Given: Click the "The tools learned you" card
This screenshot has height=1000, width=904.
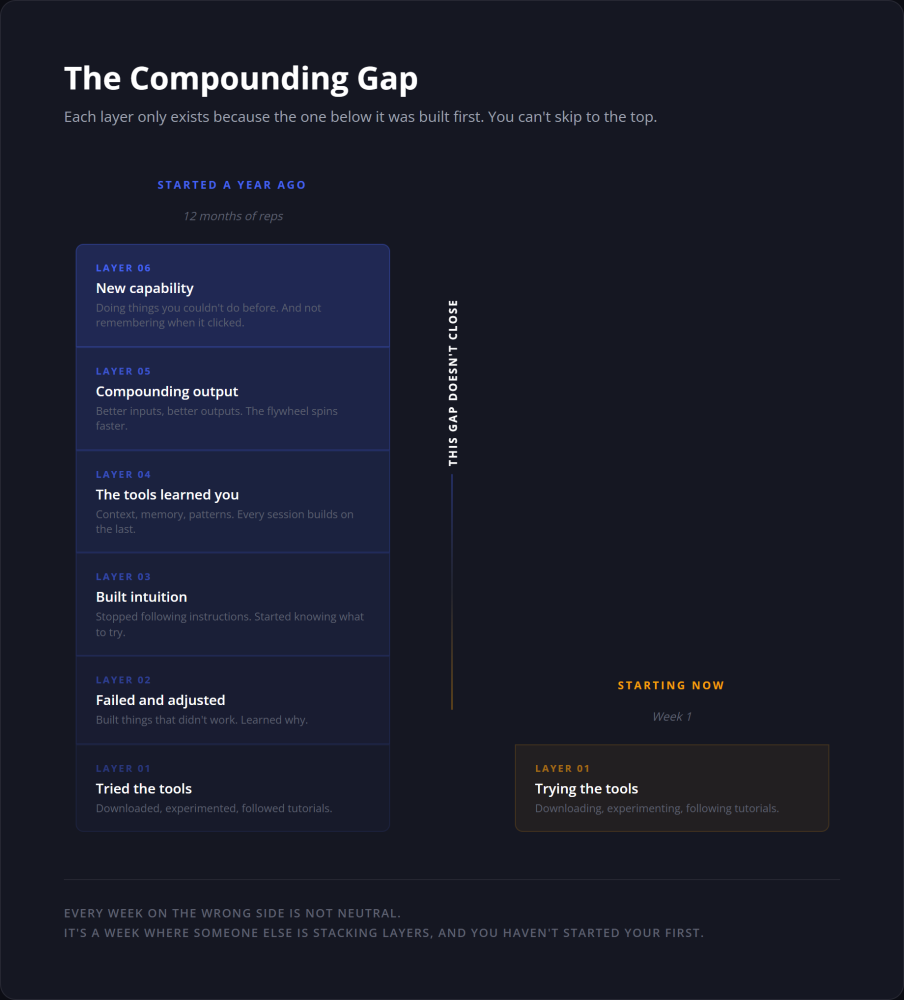Looking at the screenshot, I should pyautogui.click(x=233, y=502).
